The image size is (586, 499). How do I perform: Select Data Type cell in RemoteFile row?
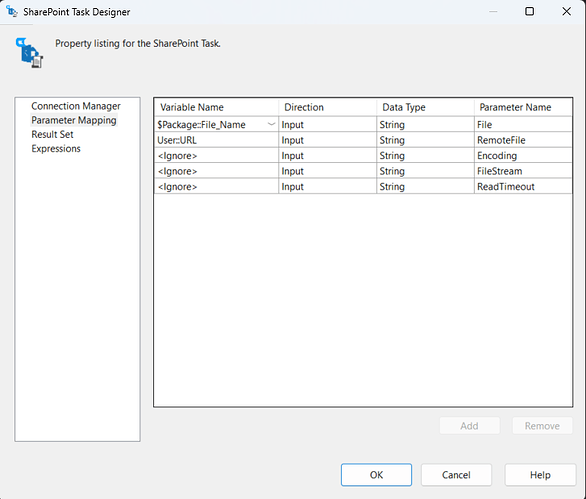click(x=425, y=140)
